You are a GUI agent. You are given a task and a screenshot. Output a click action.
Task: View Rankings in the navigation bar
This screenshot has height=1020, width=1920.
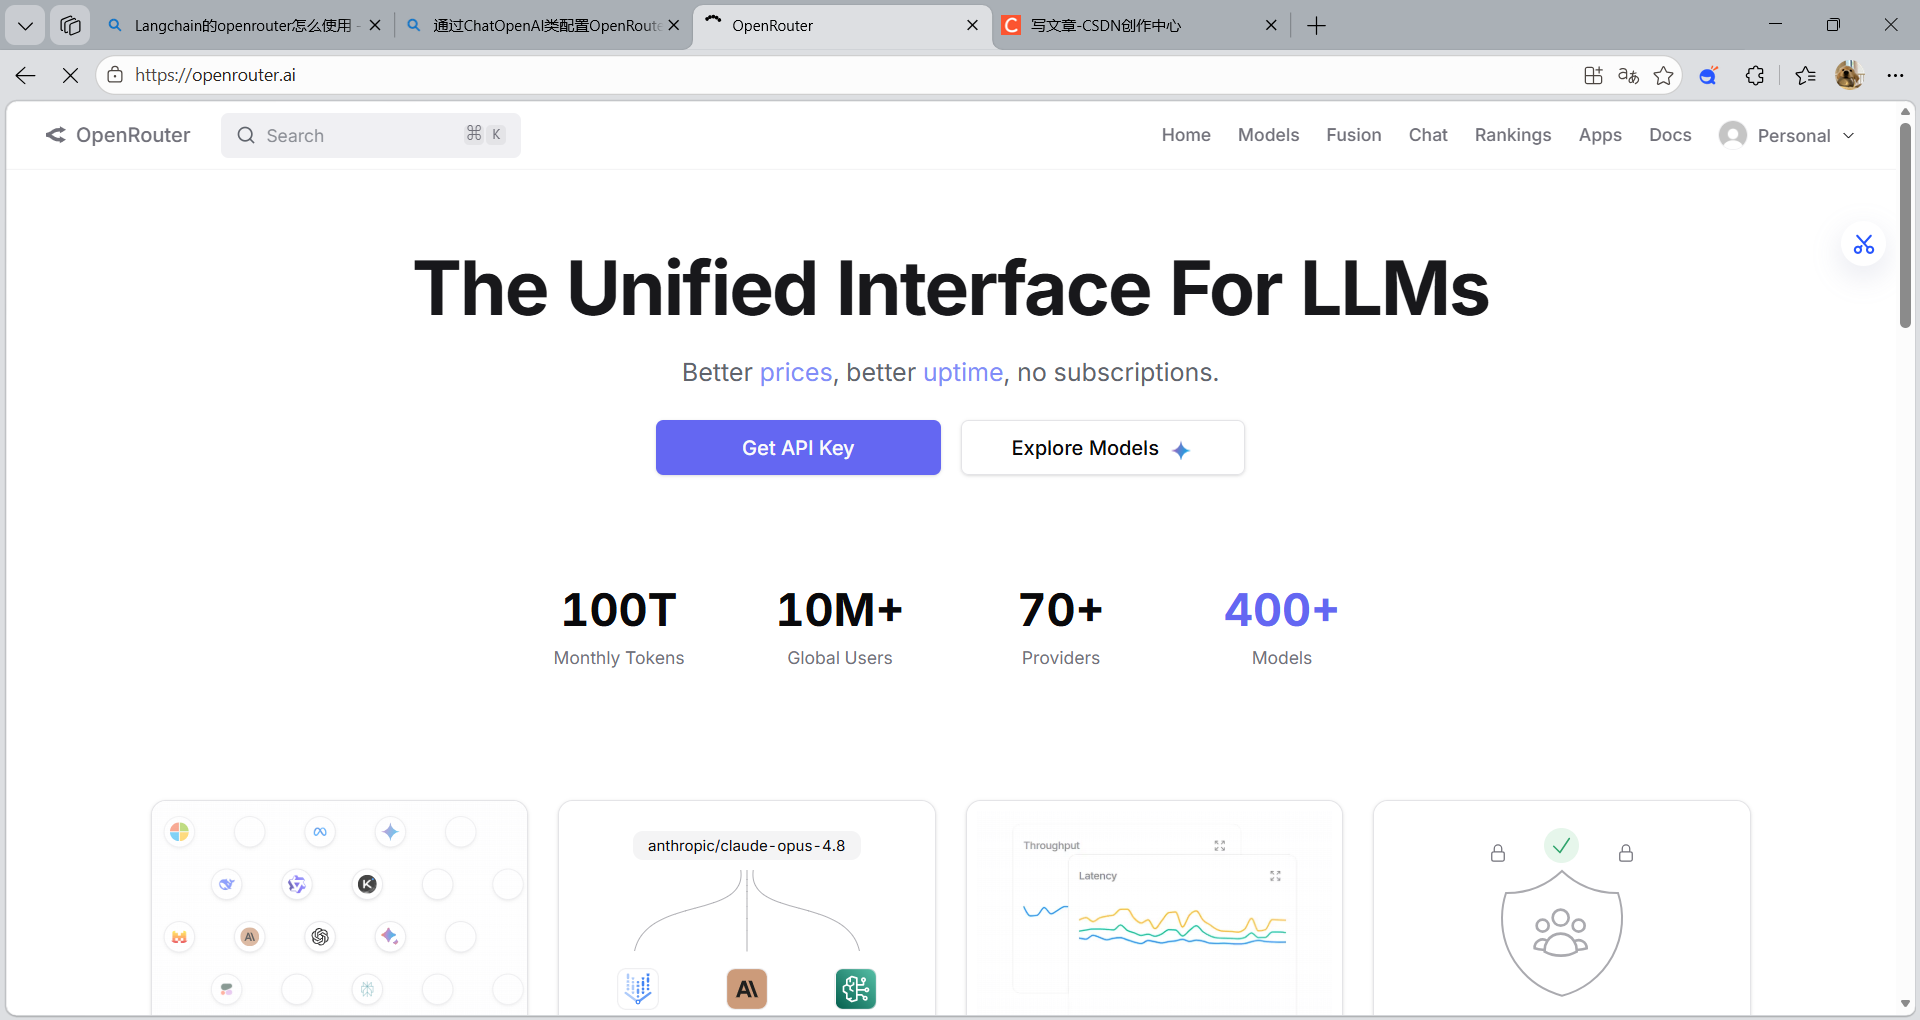click(x=1513, y=135)
